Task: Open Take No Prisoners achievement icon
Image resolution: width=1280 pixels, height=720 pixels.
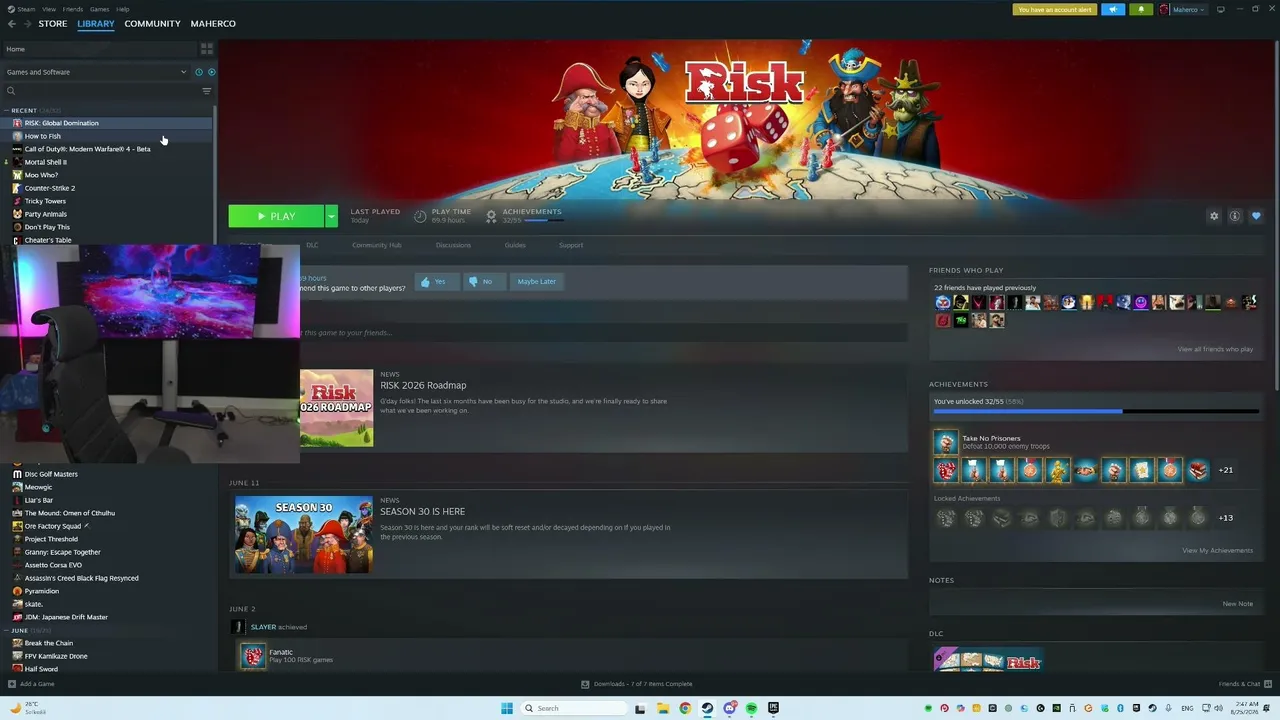Action: (x=945, y=442)
